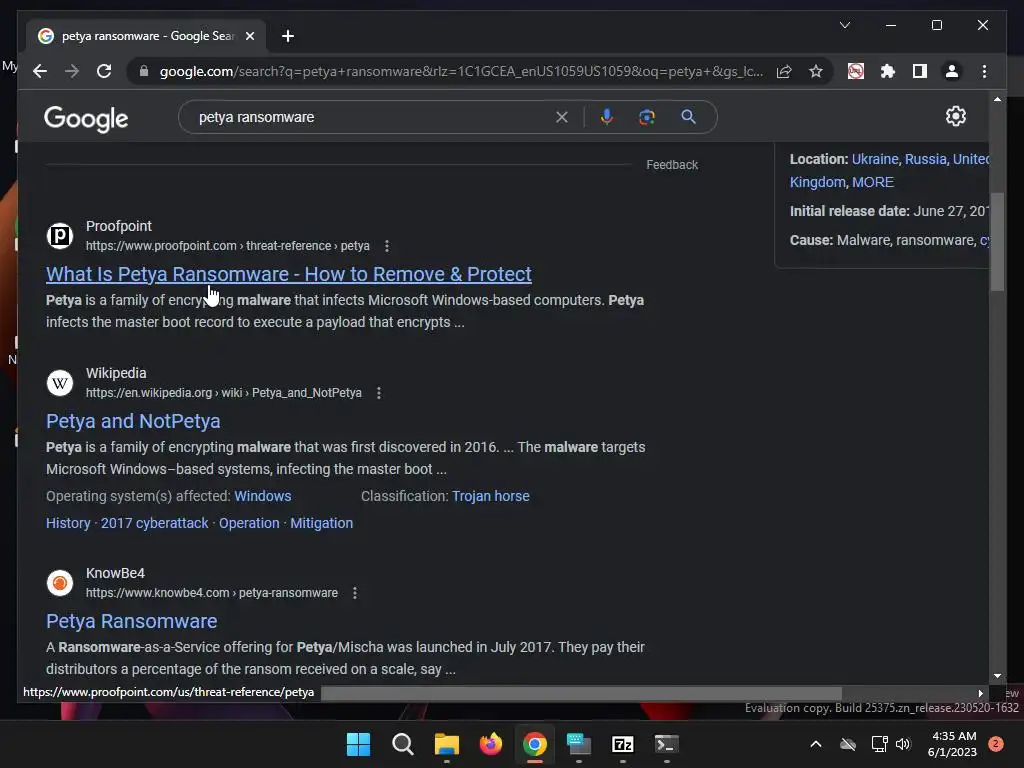Start voice search with the microphone

click(607, 117)
